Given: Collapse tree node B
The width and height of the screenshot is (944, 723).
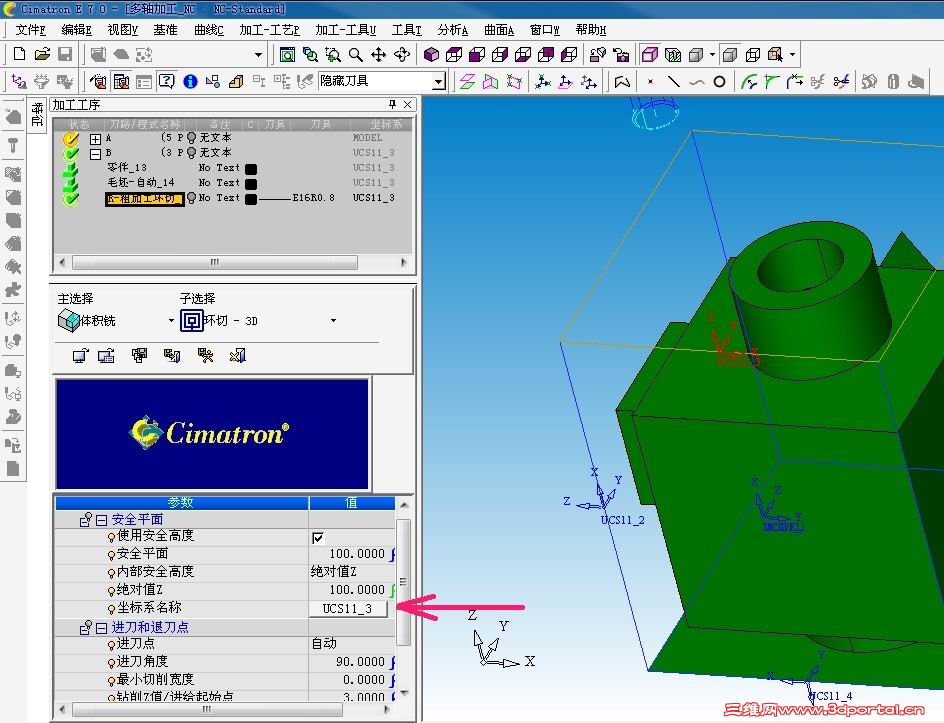Looking at the screenshot, I should [95, 154].
